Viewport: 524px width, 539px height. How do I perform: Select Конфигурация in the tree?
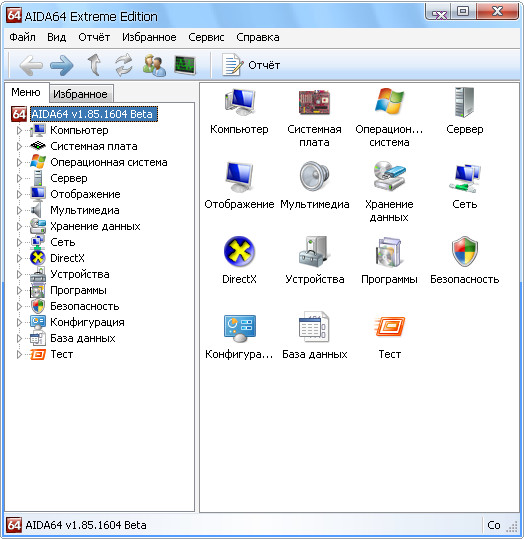click(87, 322)
